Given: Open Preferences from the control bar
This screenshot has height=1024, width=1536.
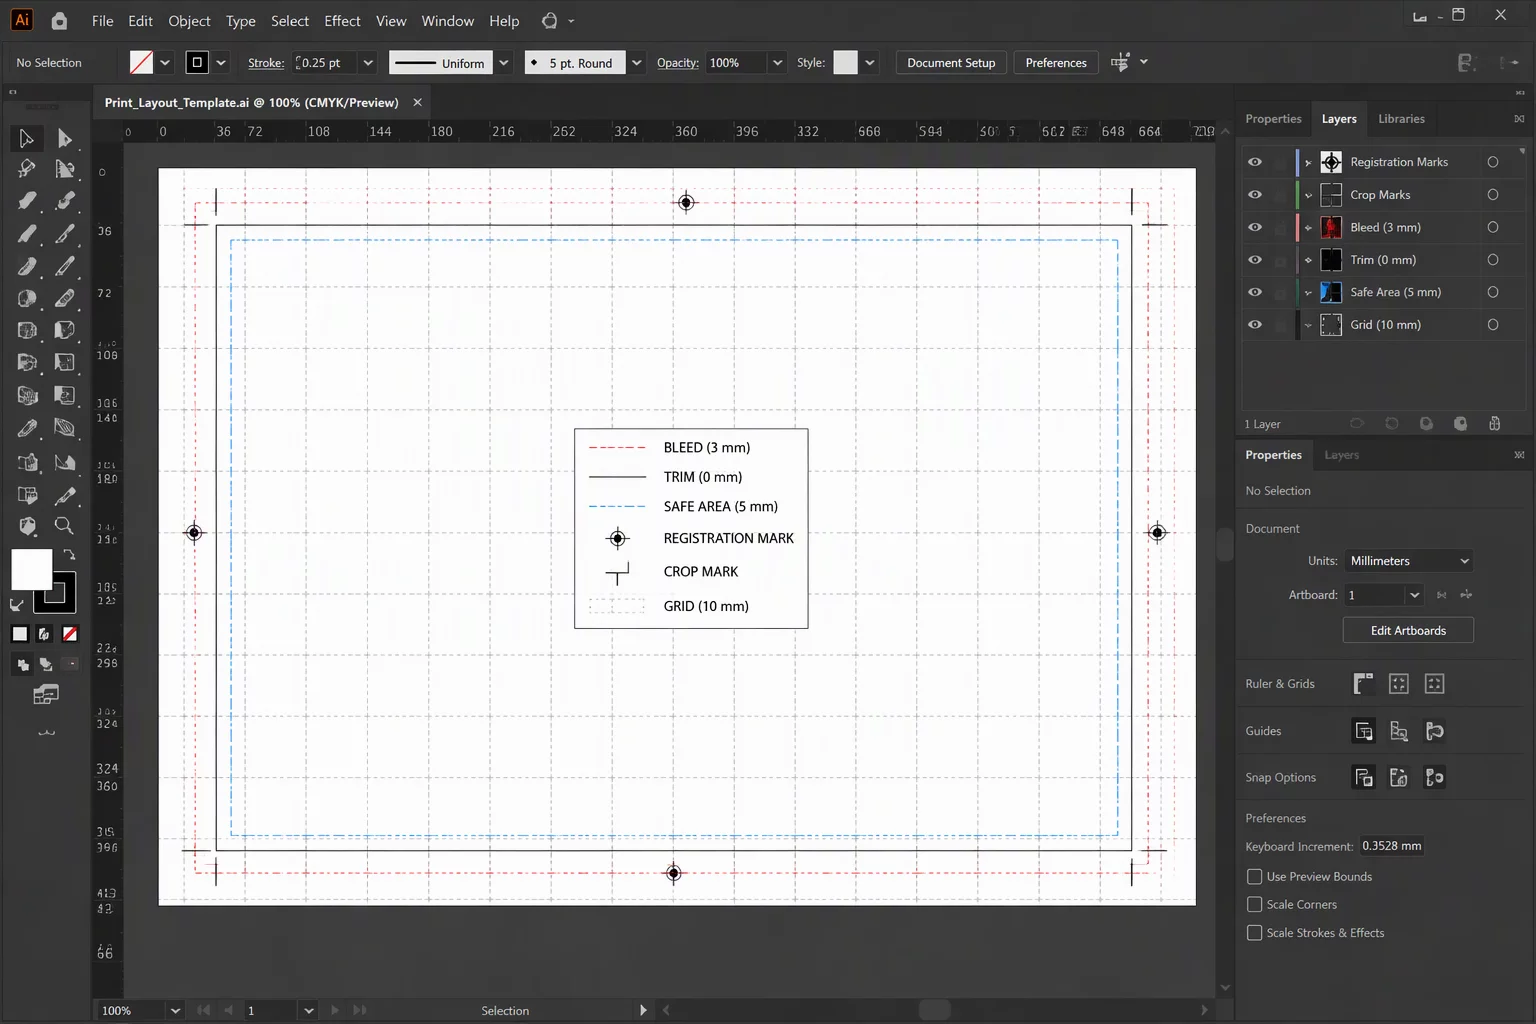Looking at the screenshot, I should coord(1056,63).
